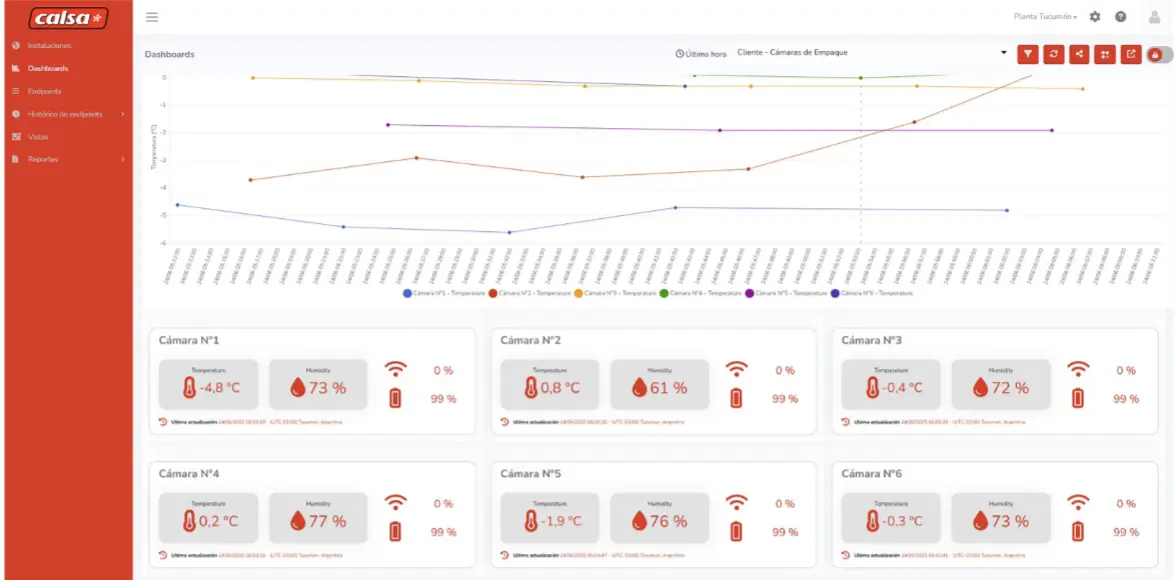The image size is (1176, 580).
Task: Expand the Planta Tucumán selector
Action: click(1046, 17)
